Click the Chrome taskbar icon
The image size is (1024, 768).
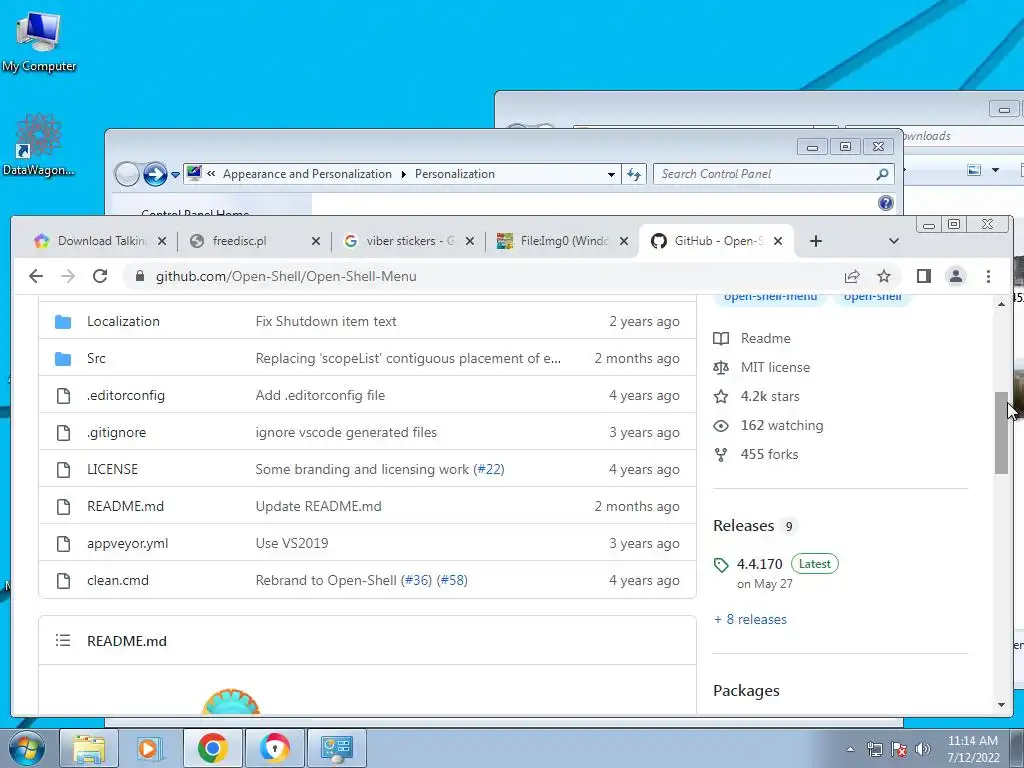212,748
